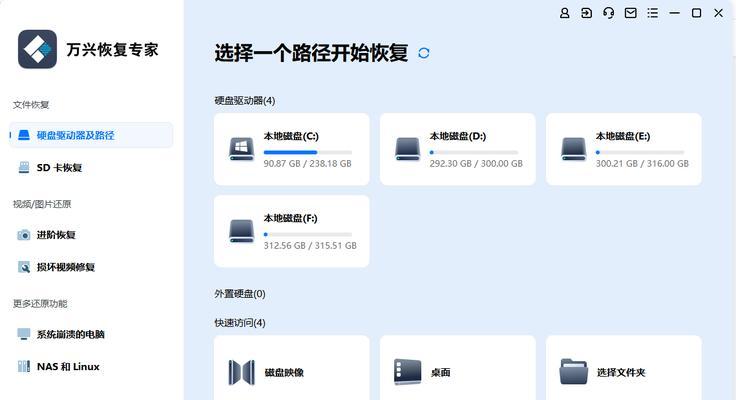Image resolution: width=736 pixels, height=400 pixels.
Task: Click the 损坏视频修复 repair icon
Action: pyautogui.click(x=23, y=267)
